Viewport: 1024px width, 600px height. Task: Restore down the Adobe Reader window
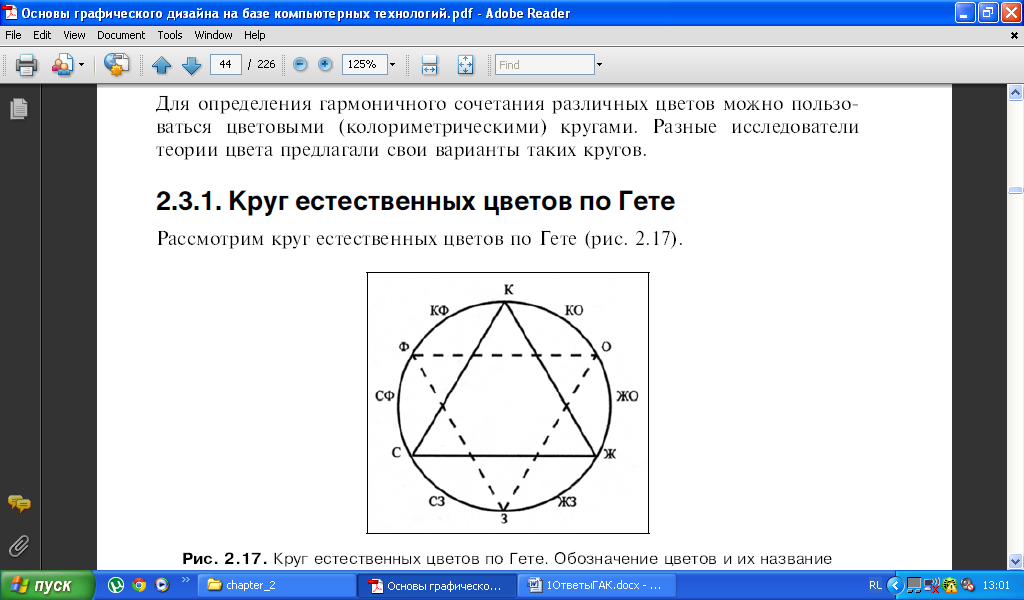point(988,12)
